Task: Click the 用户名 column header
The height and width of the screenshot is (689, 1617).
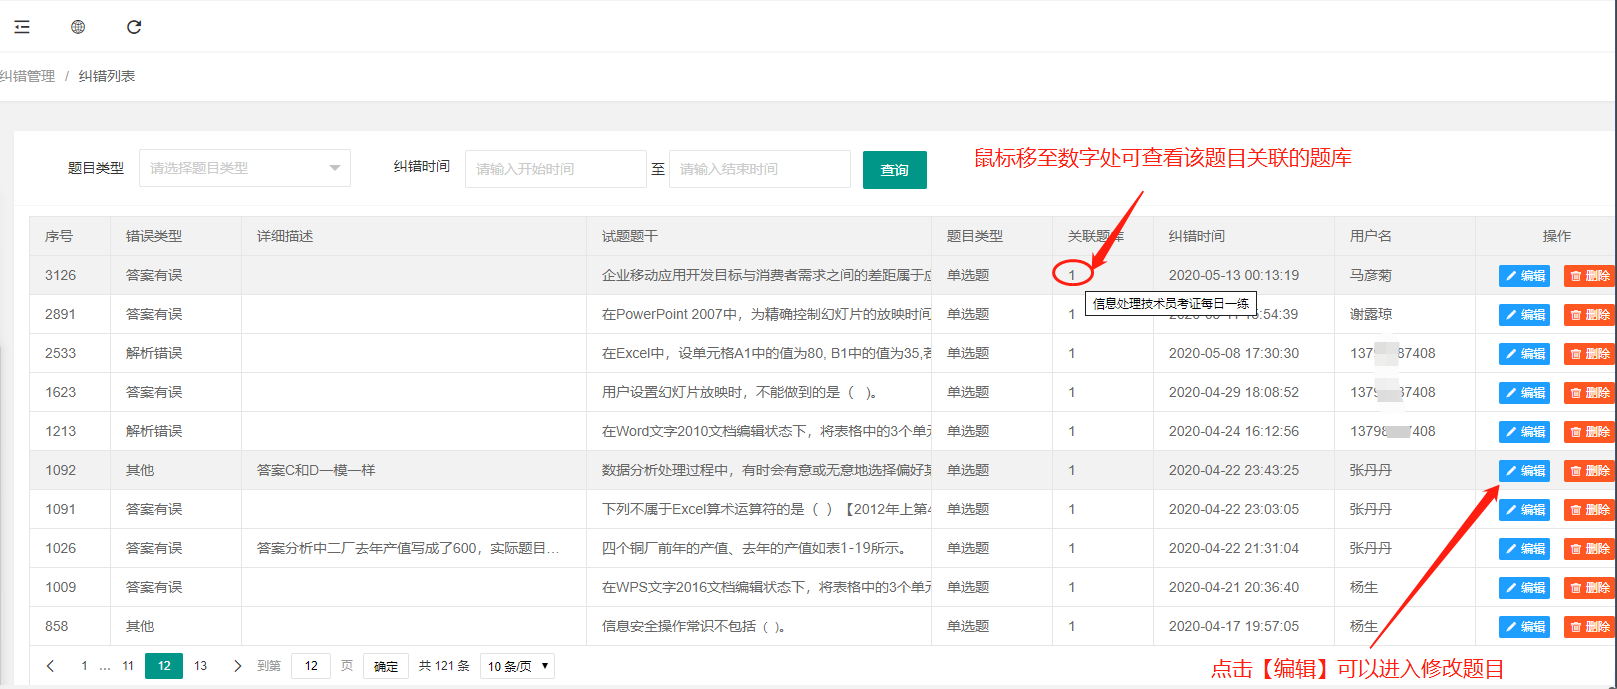Action: point(1371,236)
